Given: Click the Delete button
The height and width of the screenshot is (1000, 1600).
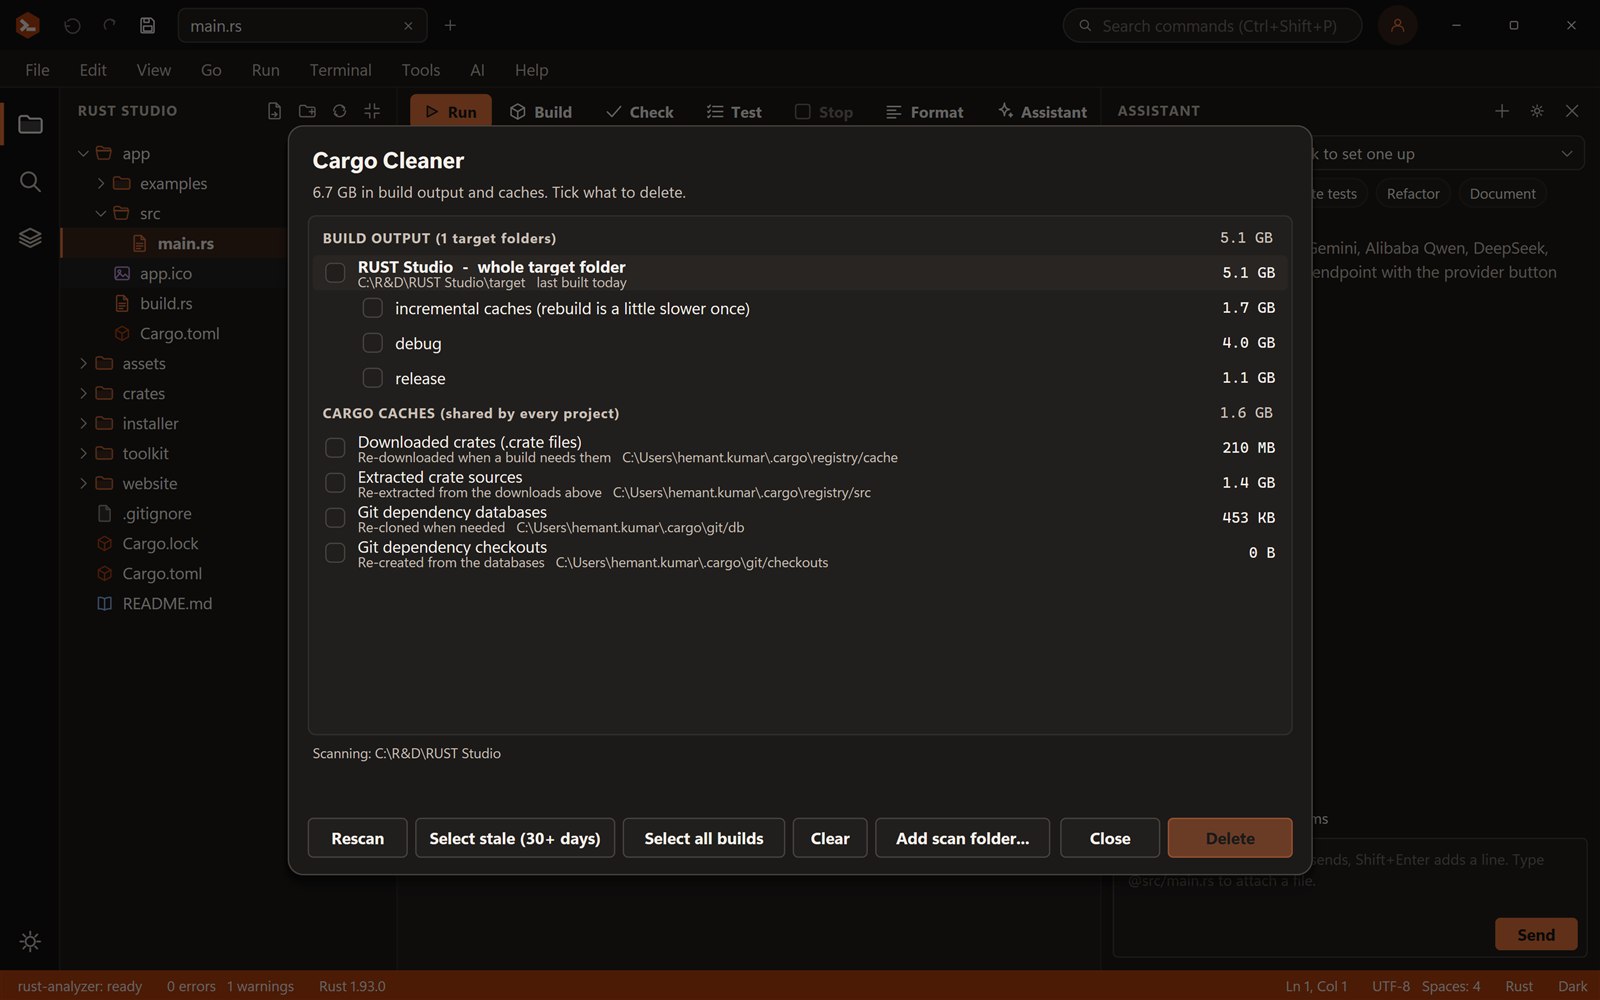Looking at the screenshot, I should 1230,838.
